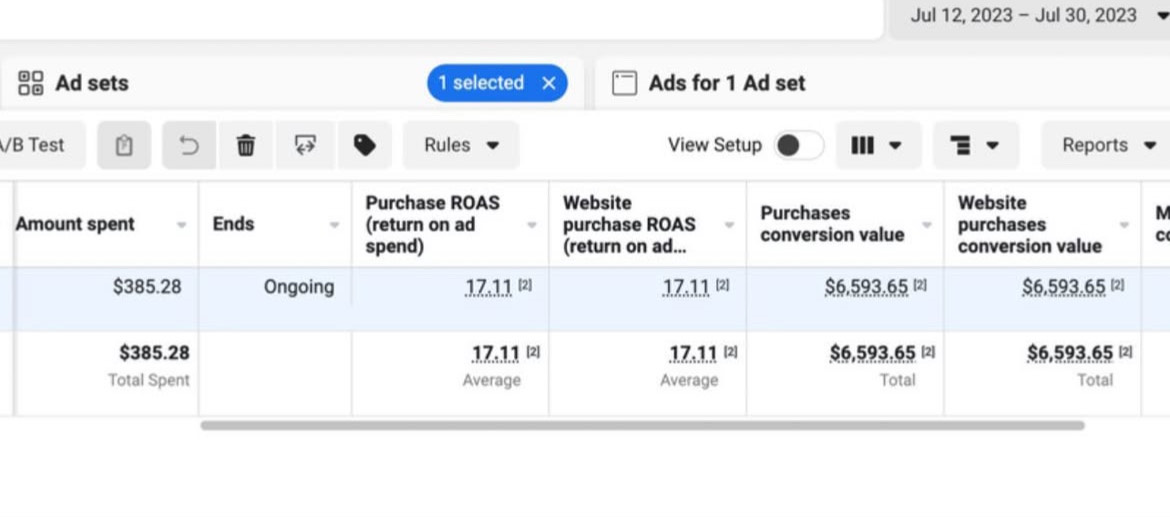Toggle the View Setup switch
The width and height of the screenshot is (1170, 517).
tap(799, 146)
